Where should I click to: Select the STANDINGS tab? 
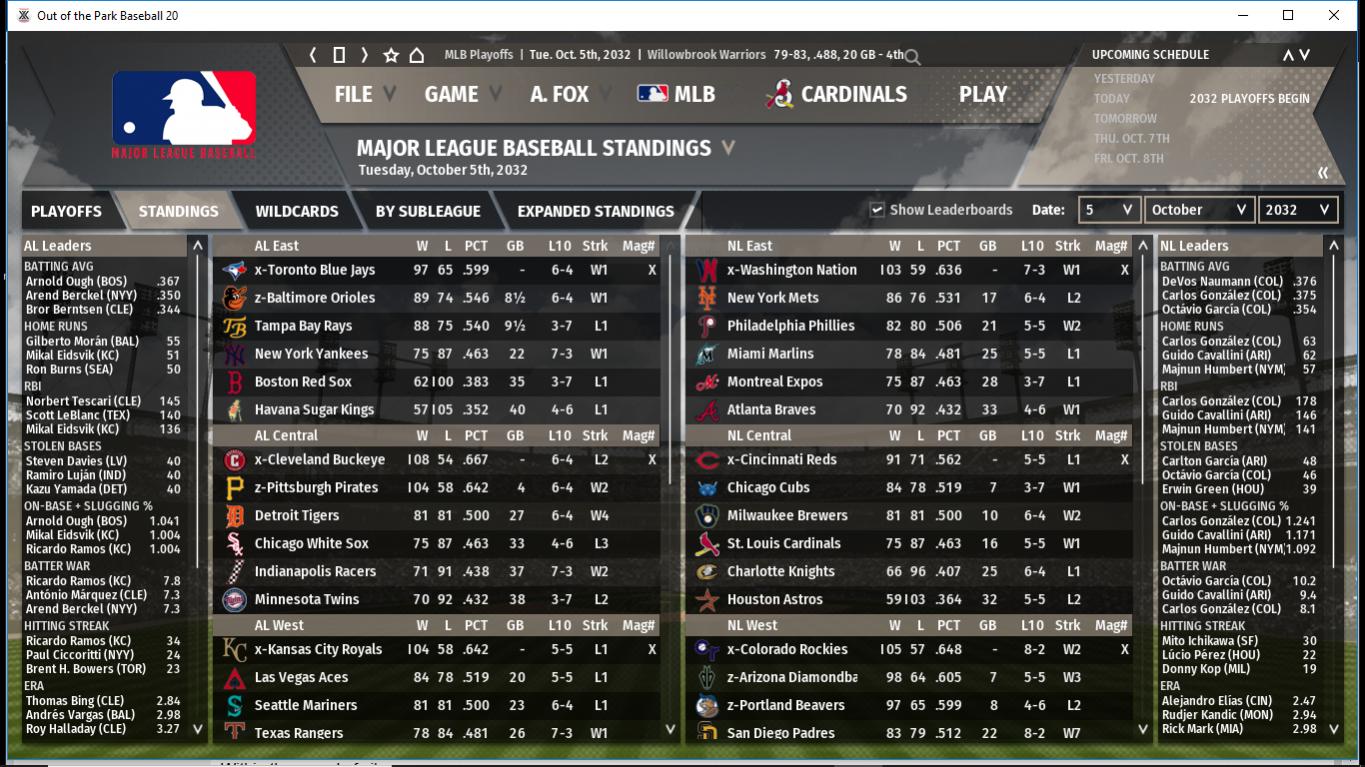[178, 211]
